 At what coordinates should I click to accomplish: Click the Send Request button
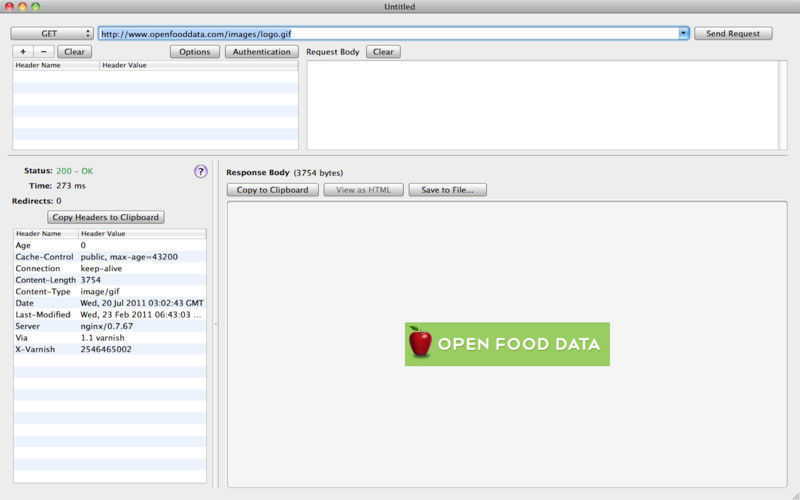coord(733,34)
